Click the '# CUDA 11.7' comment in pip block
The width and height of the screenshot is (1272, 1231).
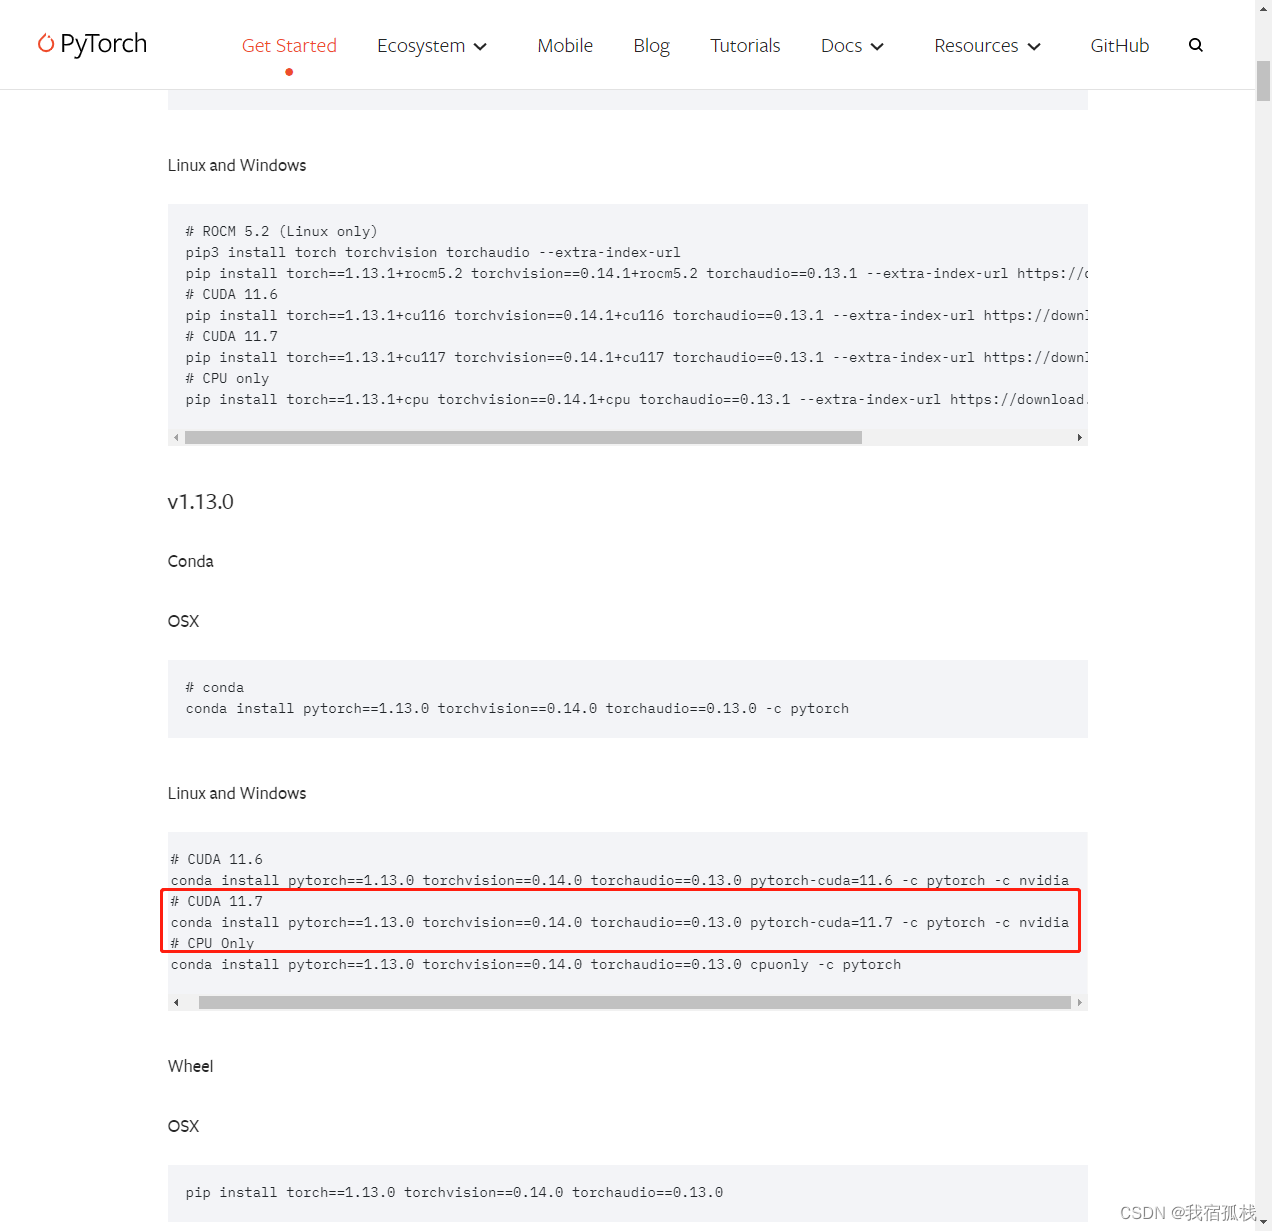[231, 336]
